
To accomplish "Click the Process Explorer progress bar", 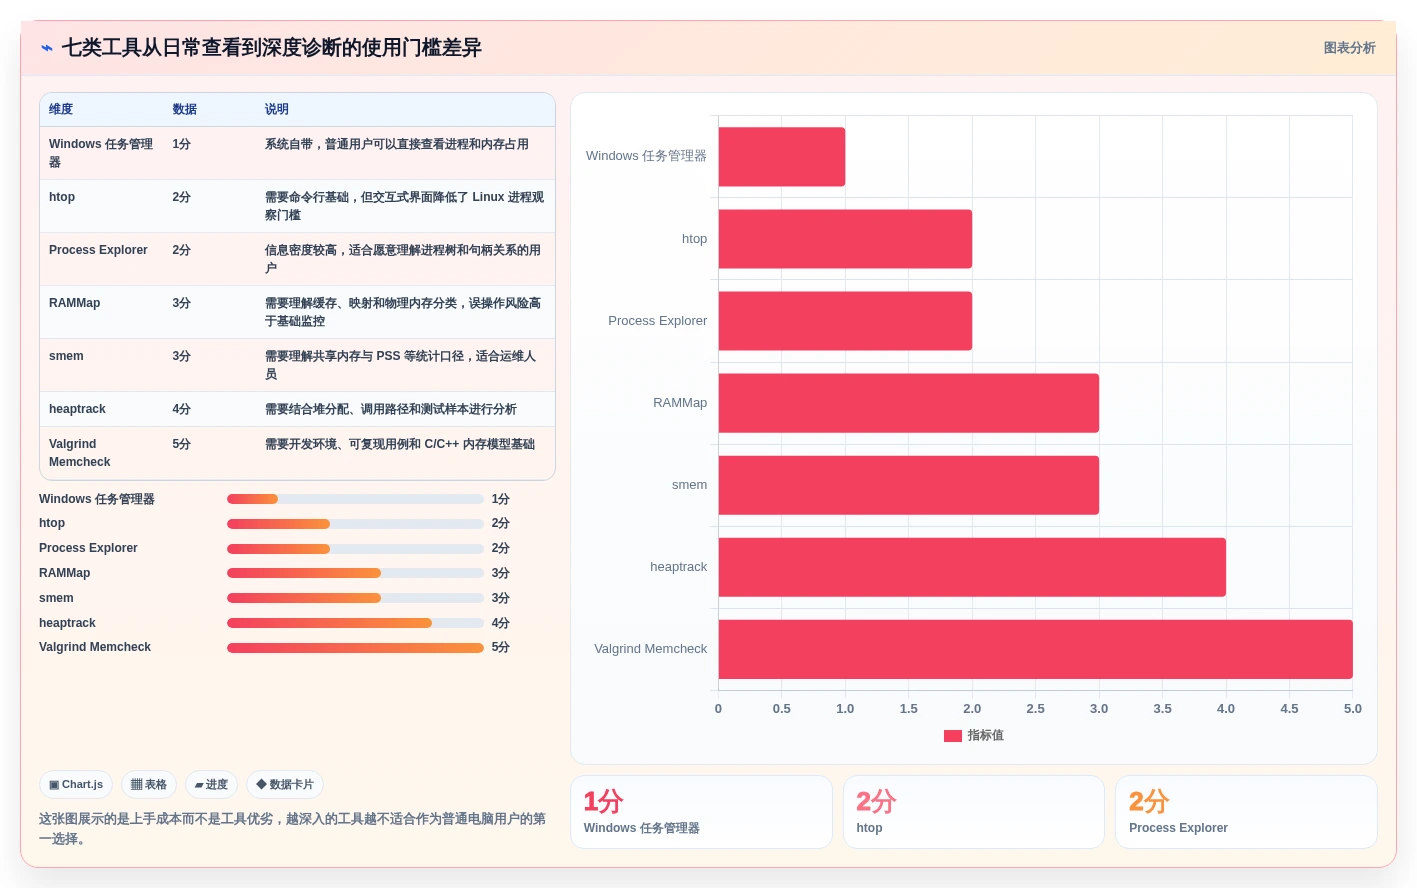I will [x=355, y=549].
